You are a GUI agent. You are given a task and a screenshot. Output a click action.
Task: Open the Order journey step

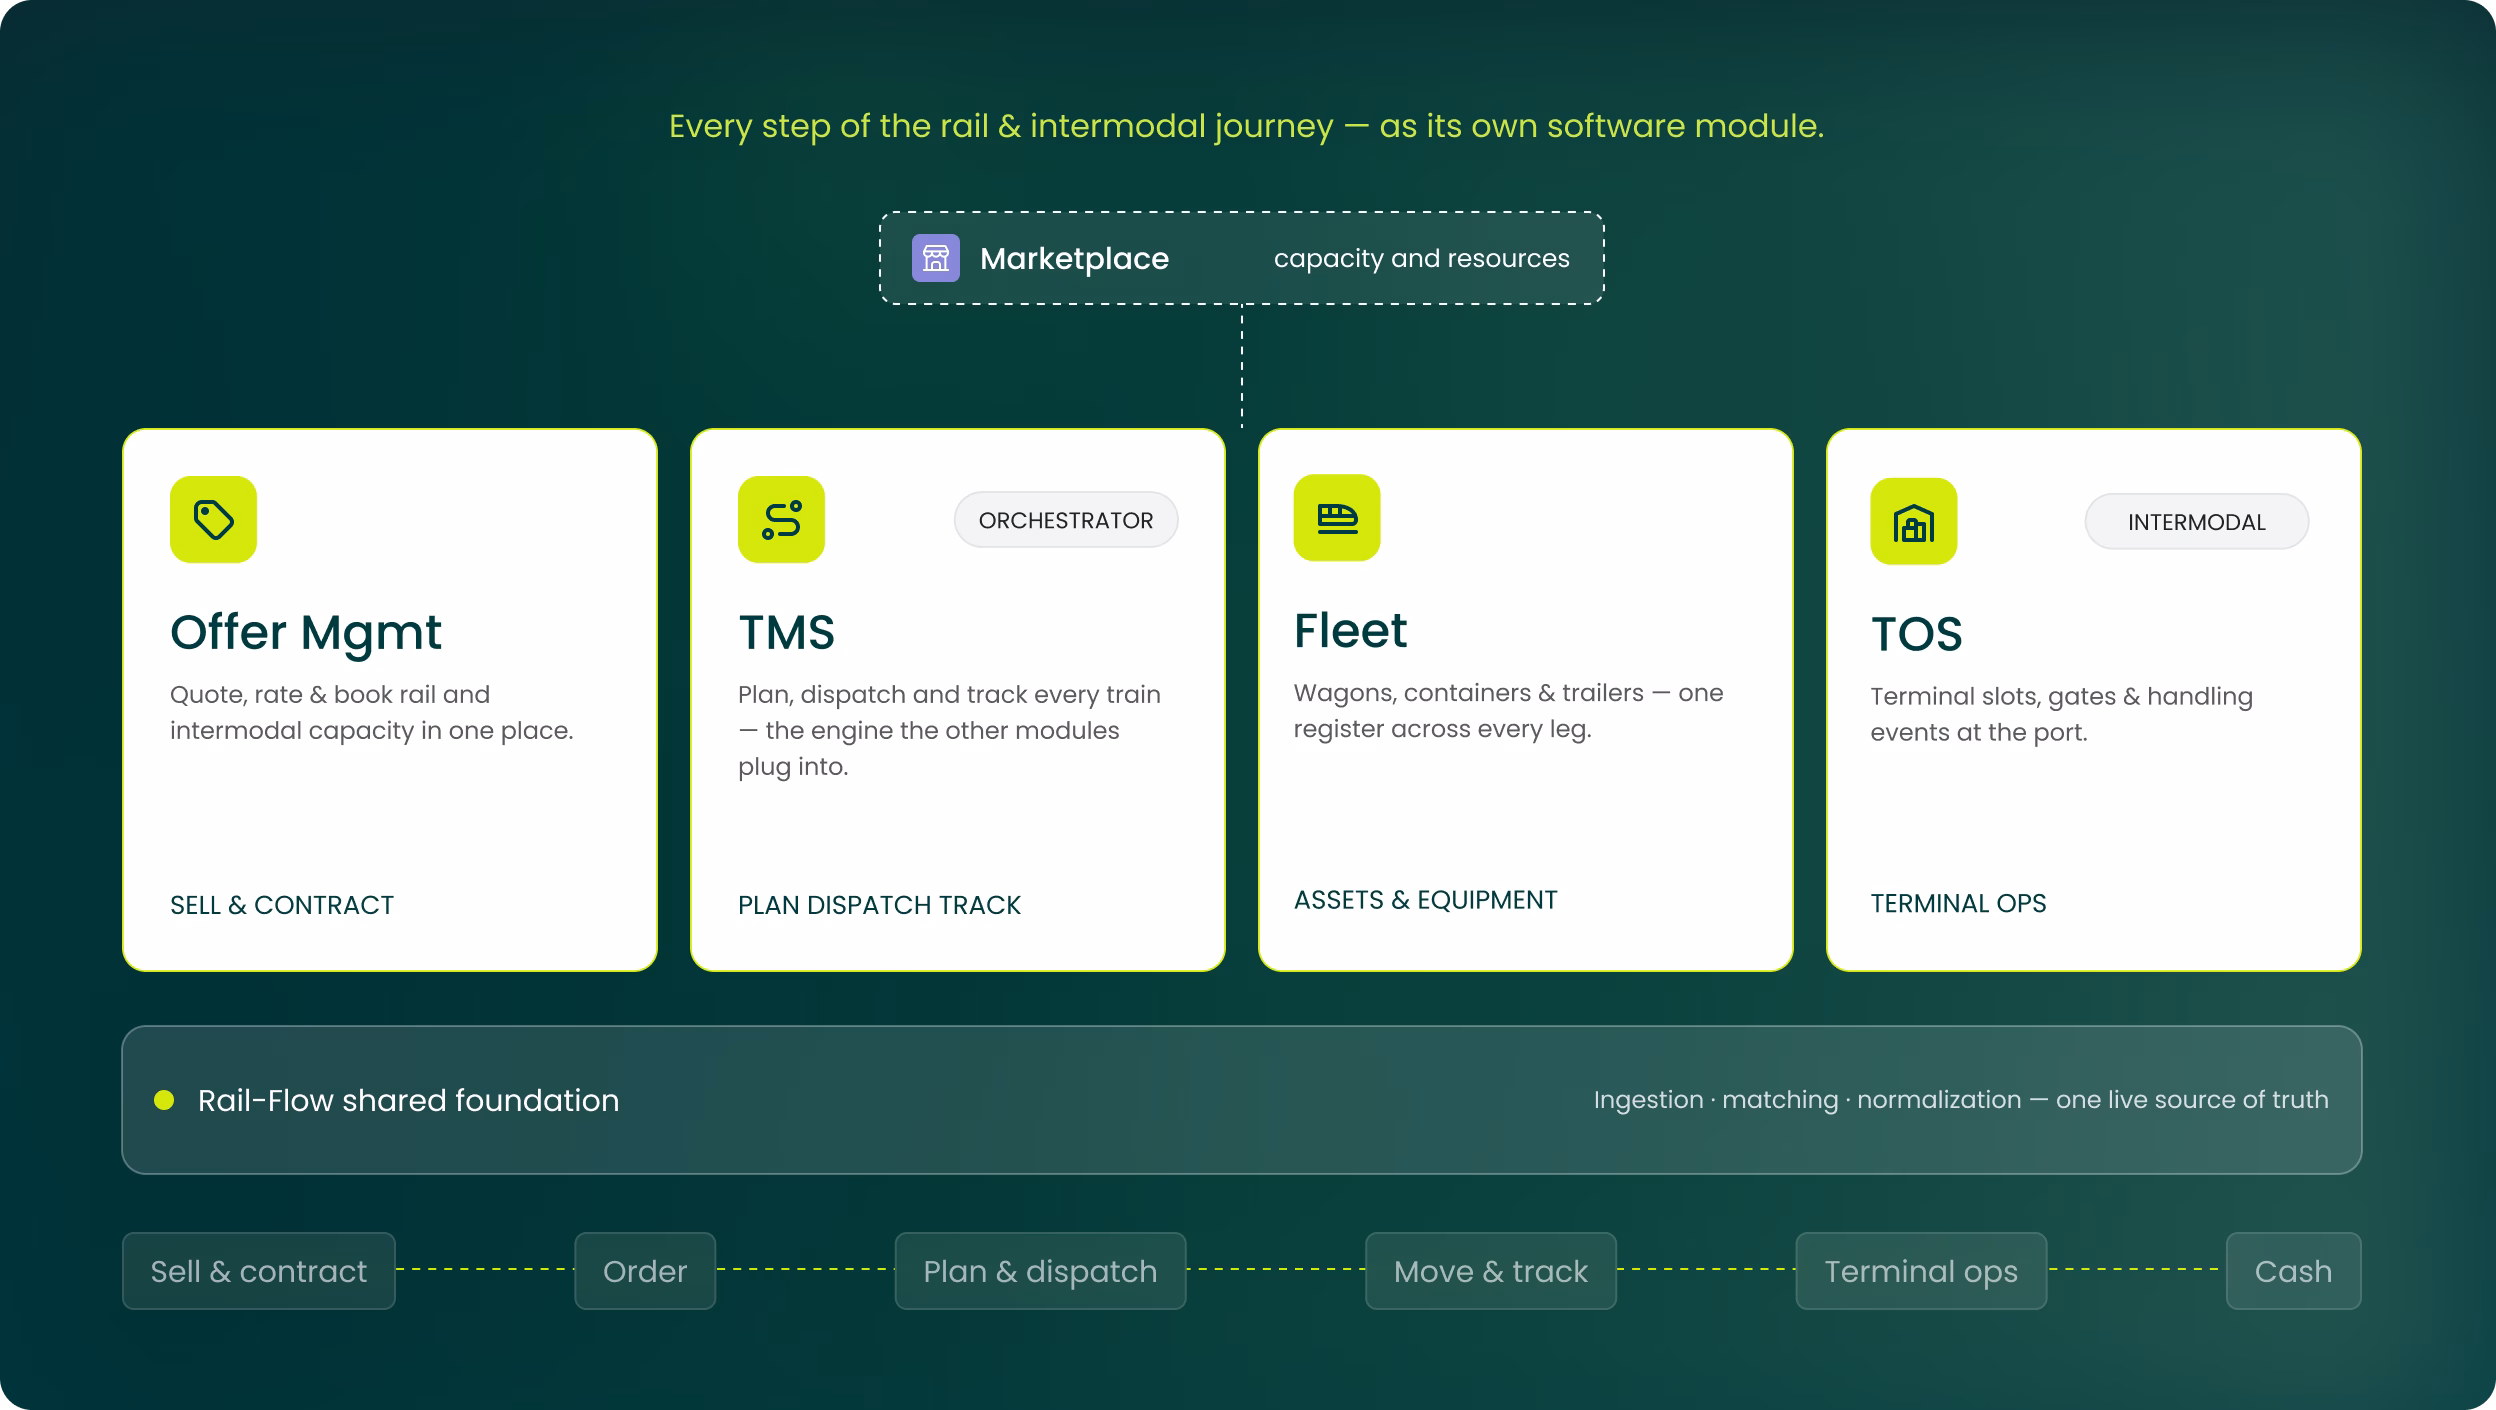click(x=645, y=1271)
